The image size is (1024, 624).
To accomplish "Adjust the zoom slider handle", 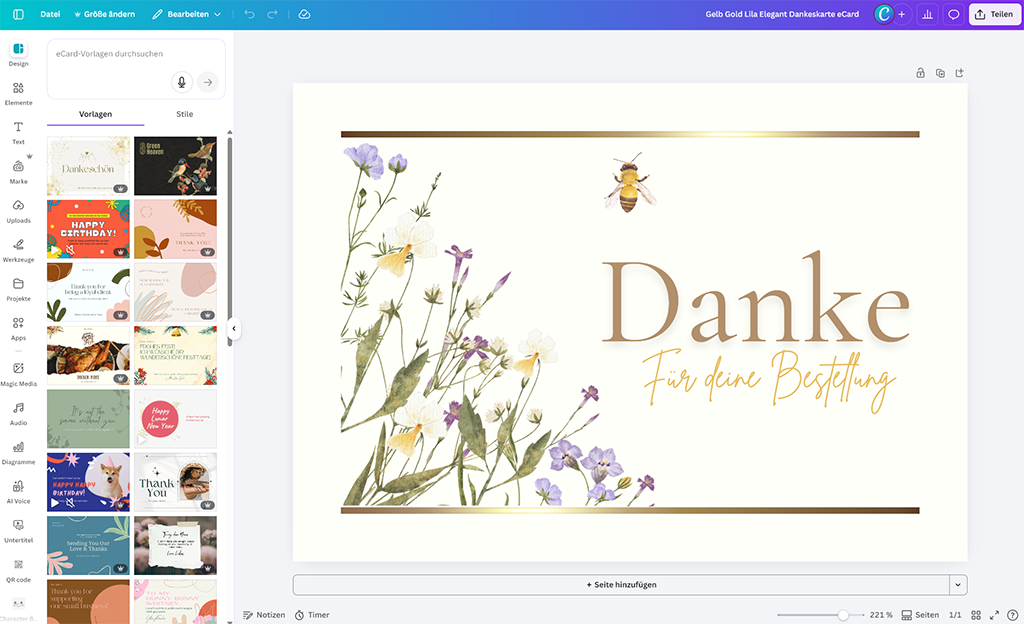I will pyautogui.click(x=843, y=615).
